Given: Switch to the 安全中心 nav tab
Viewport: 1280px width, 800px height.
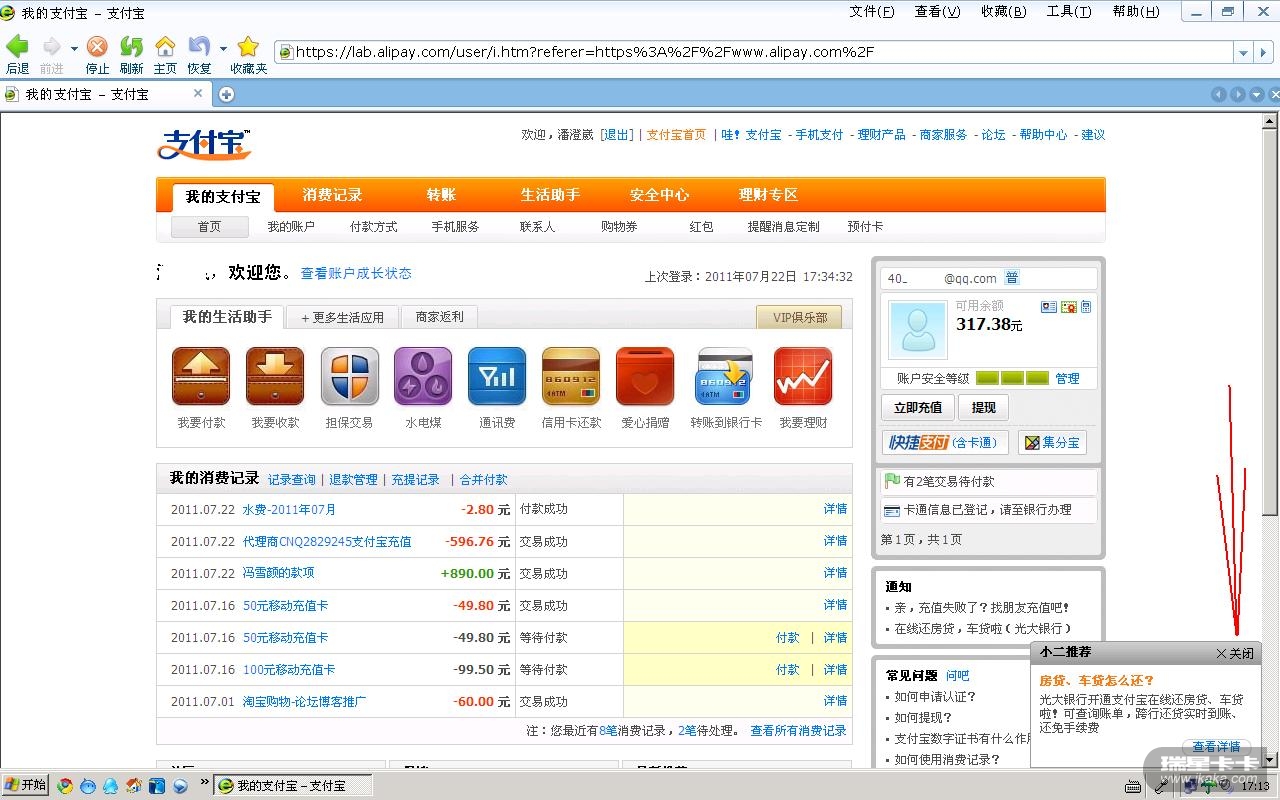Looking at the screenshot, I should click(x=659, y=195).
